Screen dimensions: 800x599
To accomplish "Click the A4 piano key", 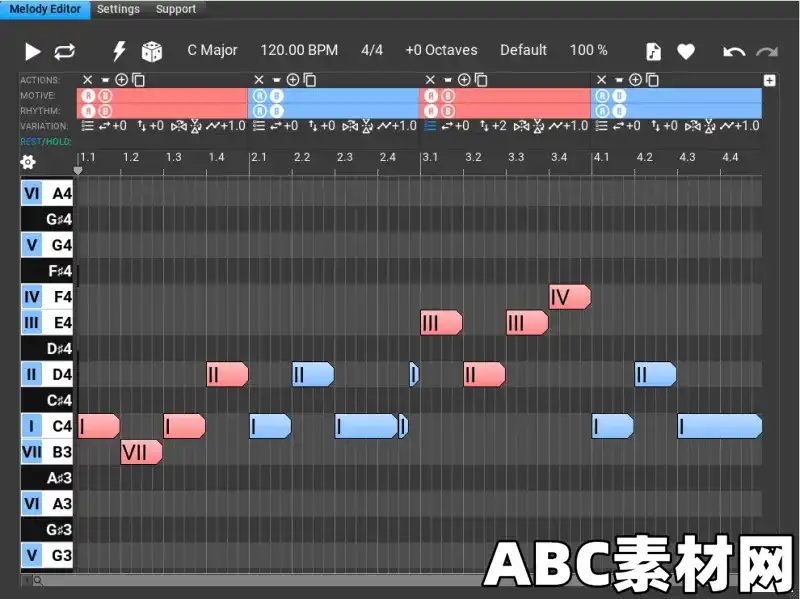I will (x=47, y=193).
